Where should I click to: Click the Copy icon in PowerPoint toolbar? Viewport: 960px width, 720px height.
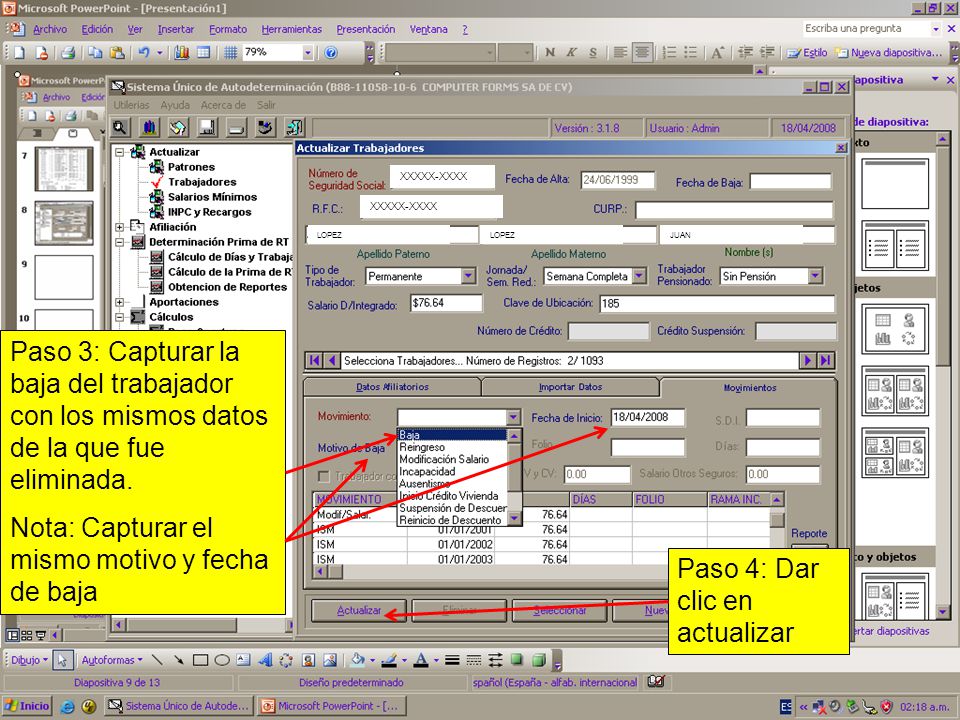click(x=96, y=53)
